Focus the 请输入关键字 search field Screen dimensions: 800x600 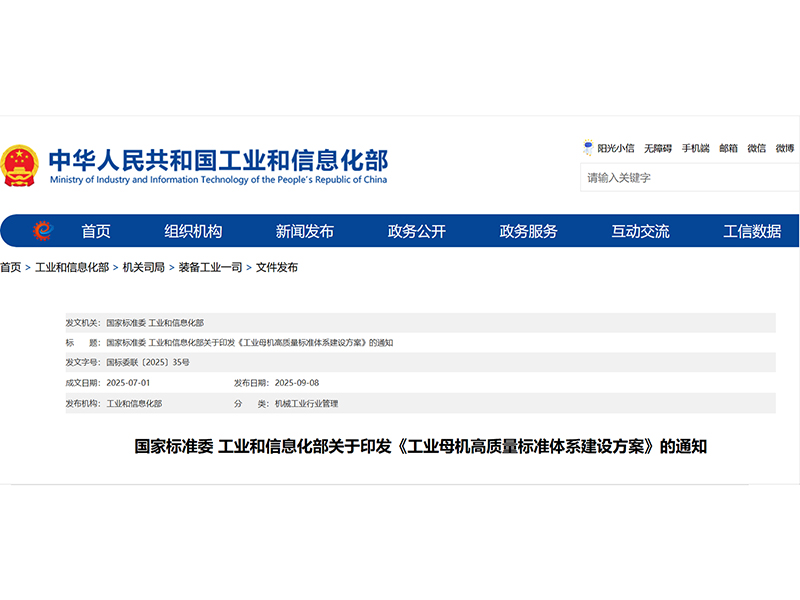[x=690, y=178]
